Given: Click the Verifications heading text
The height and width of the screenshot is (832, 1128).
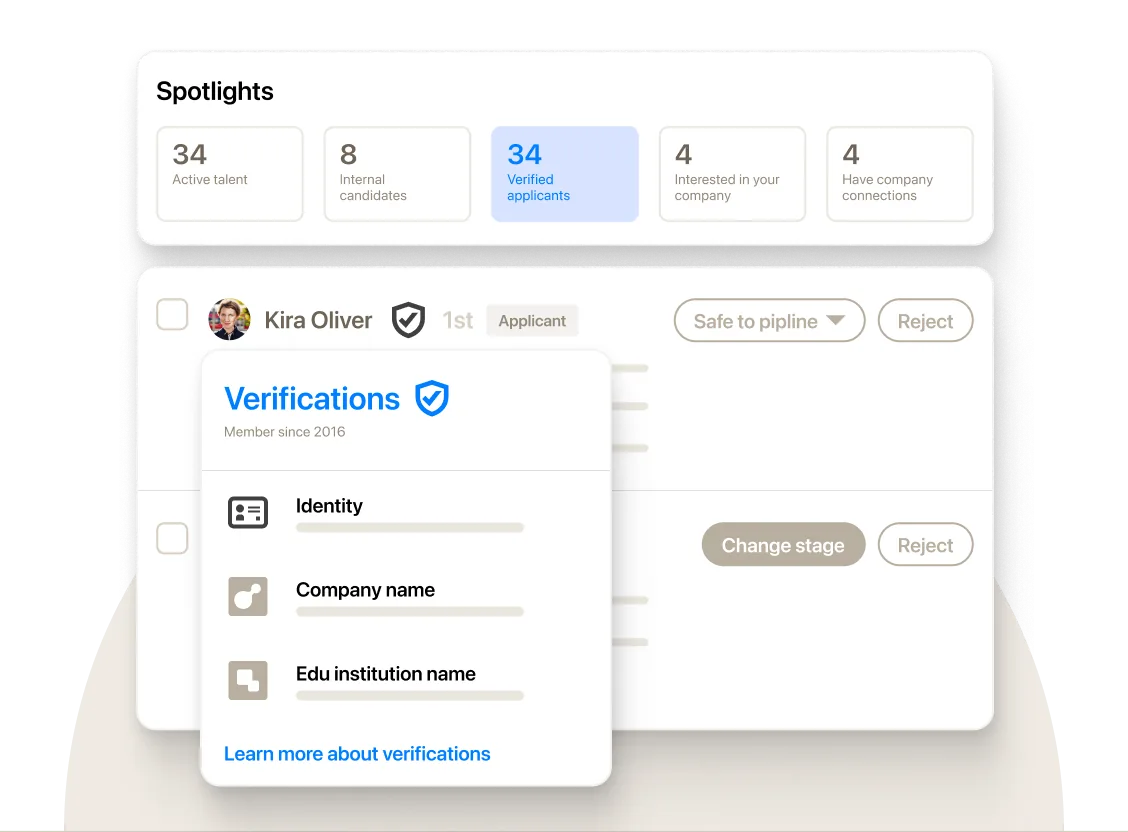Looking at the screenshot, I should 311,398.
